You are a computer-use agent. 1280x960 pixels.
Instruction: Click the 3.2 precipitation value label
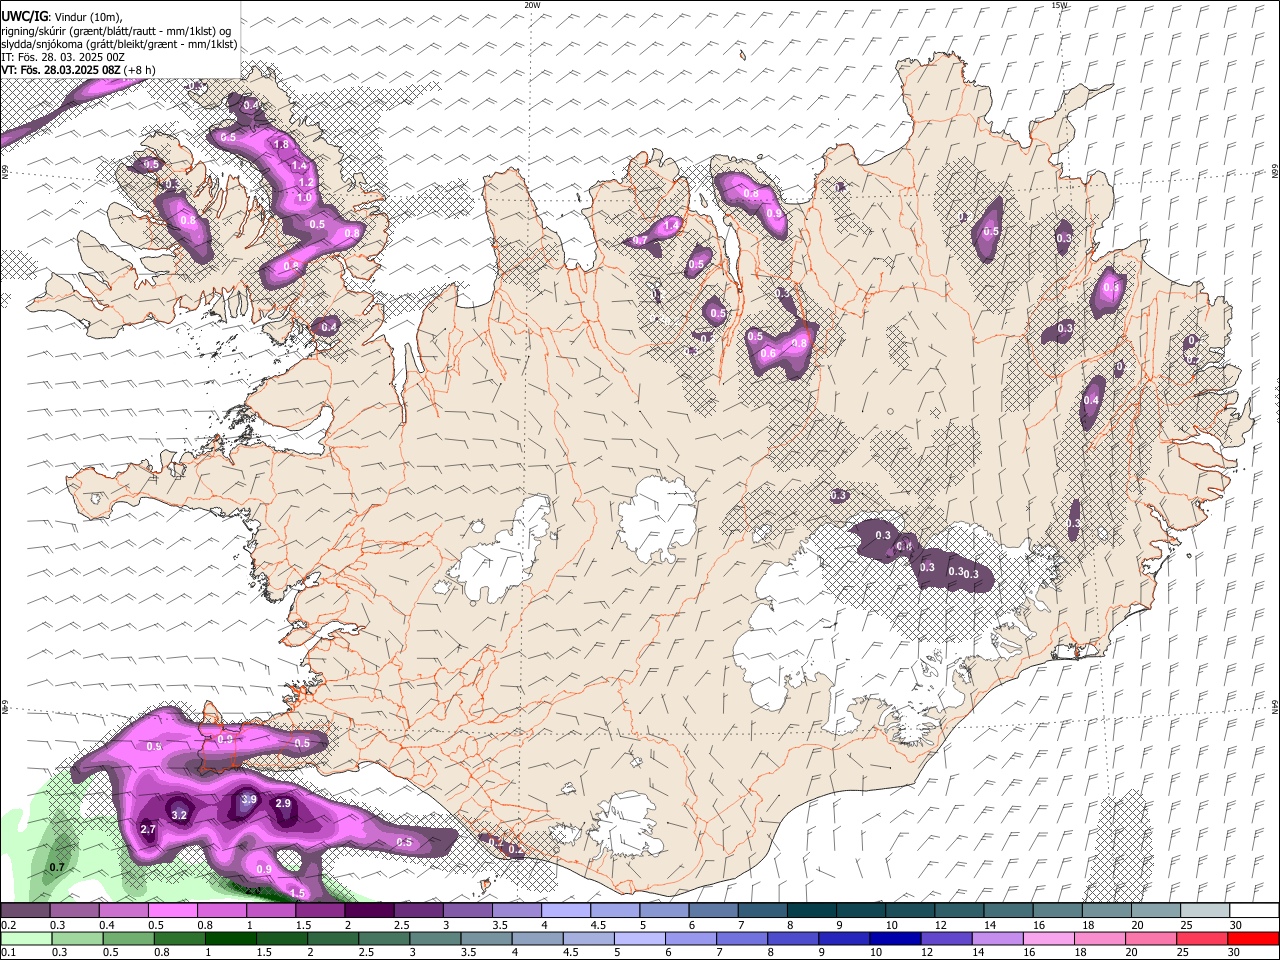point(179,815)
